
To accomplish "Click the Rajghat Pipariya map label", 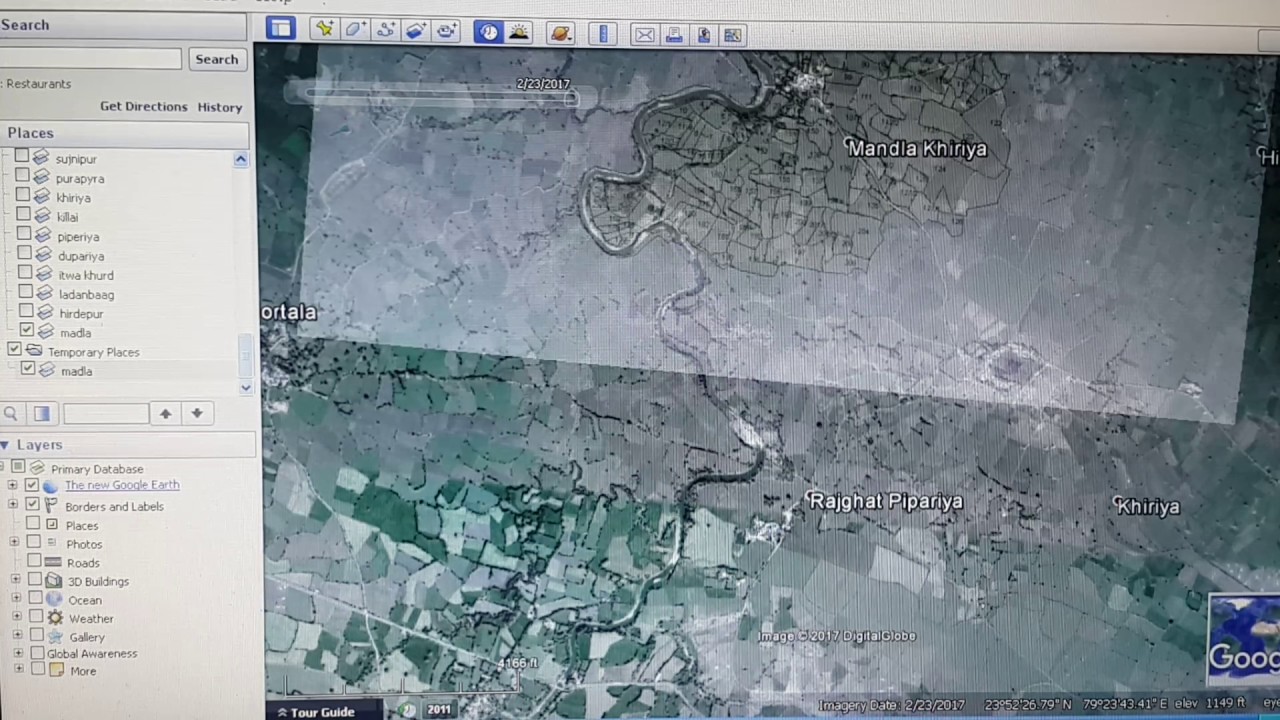I will point(885,502).
